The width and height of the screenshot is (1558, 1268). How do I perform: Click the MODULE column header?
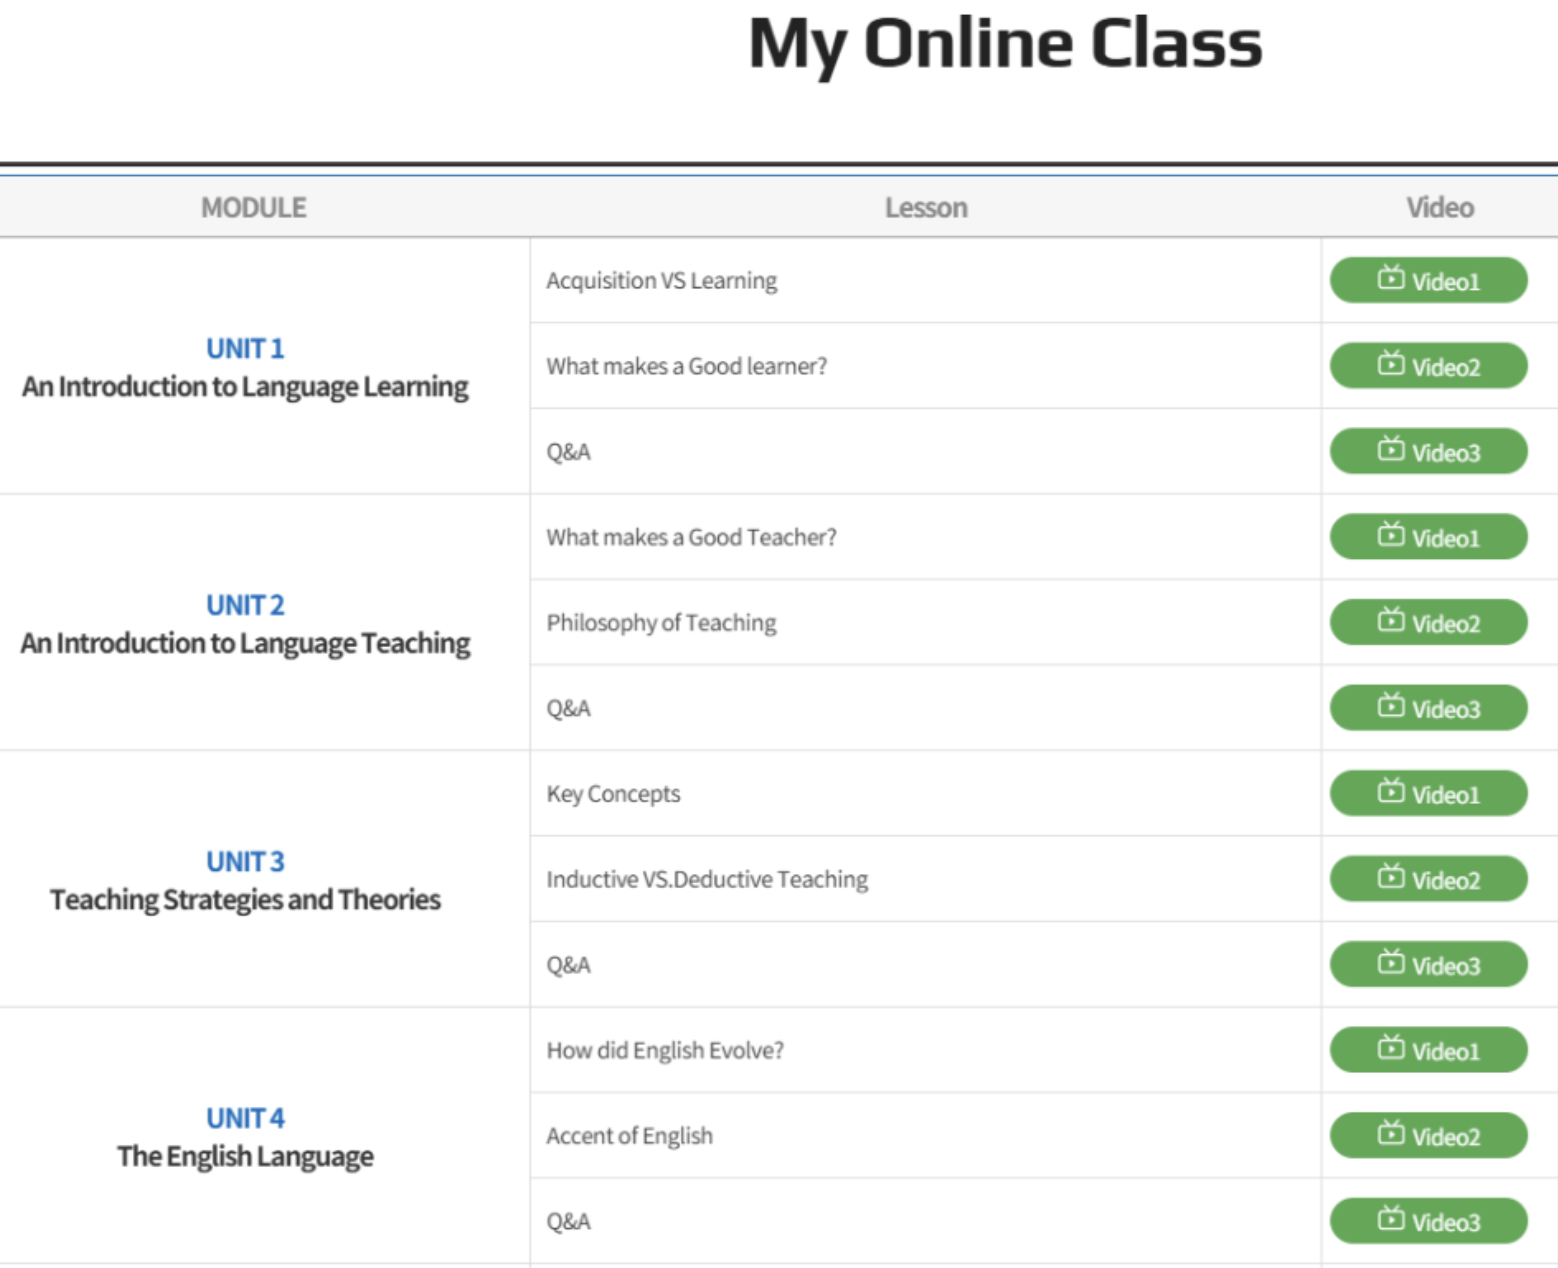254,208
